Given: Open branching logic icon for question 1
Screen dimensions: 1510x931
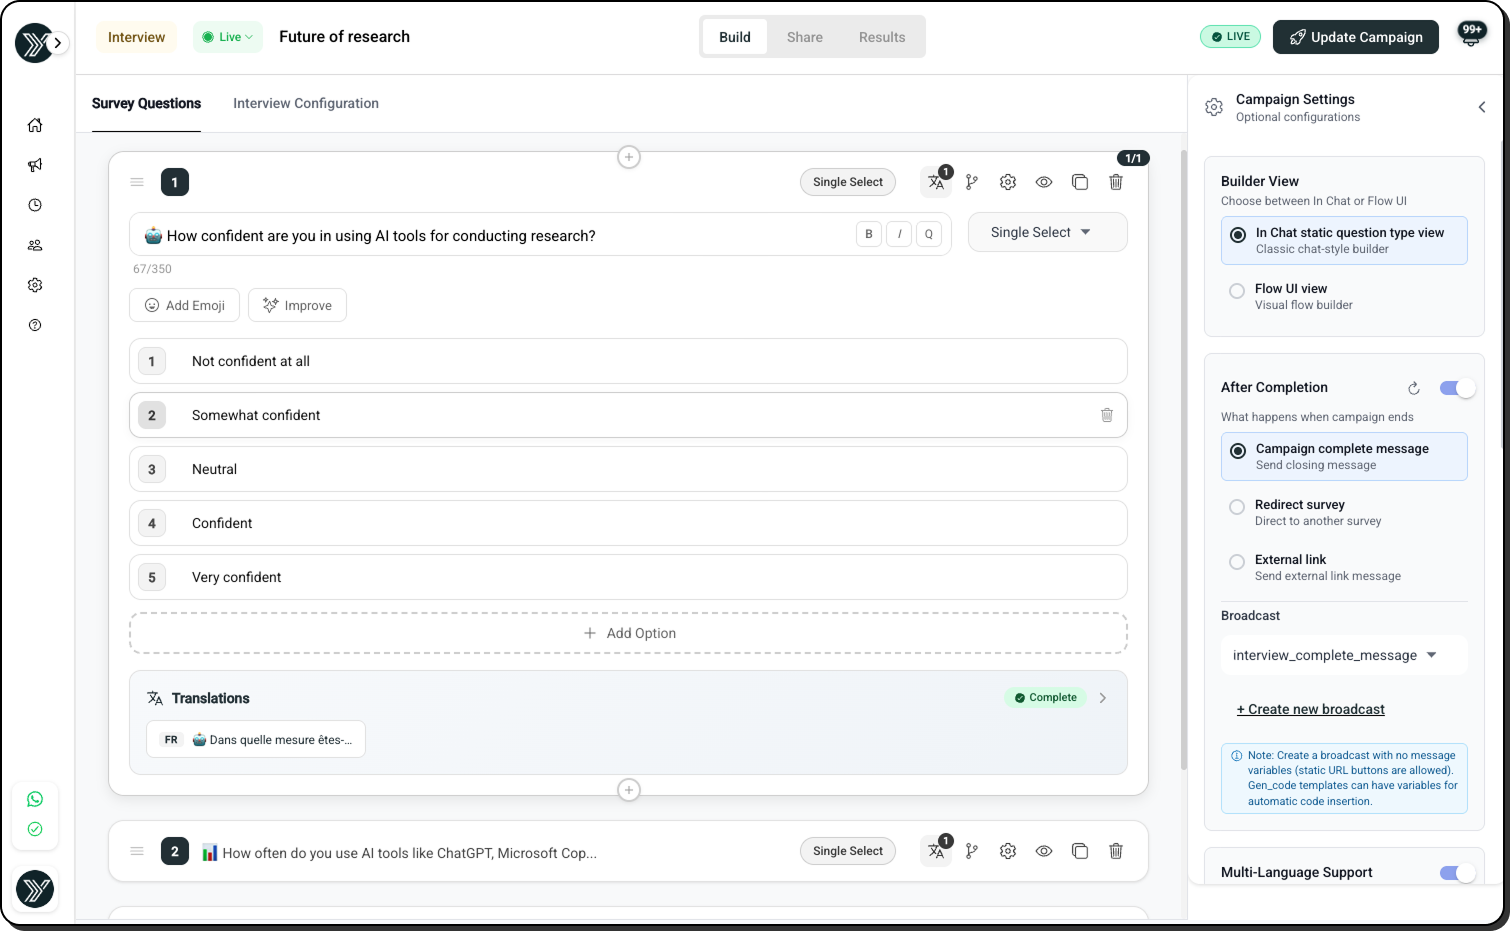Looking at the screenshot, I should (x=971, y=182).
